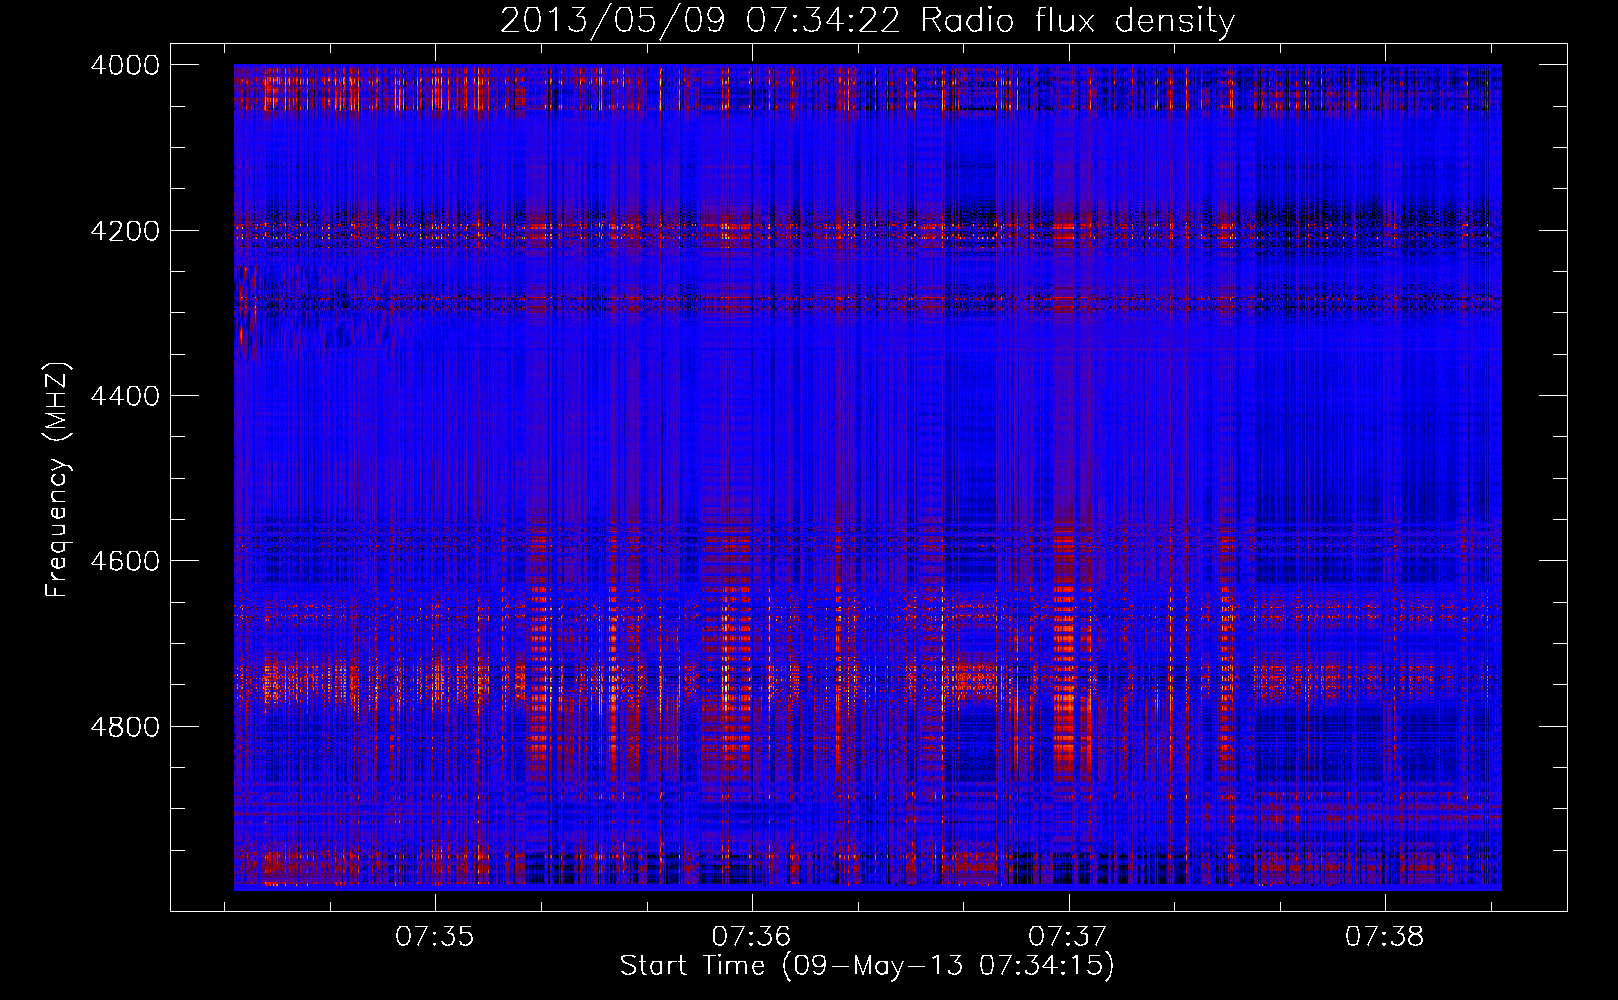
Task: Click the 4800 frequency axis label
Action: click(125, 727)
